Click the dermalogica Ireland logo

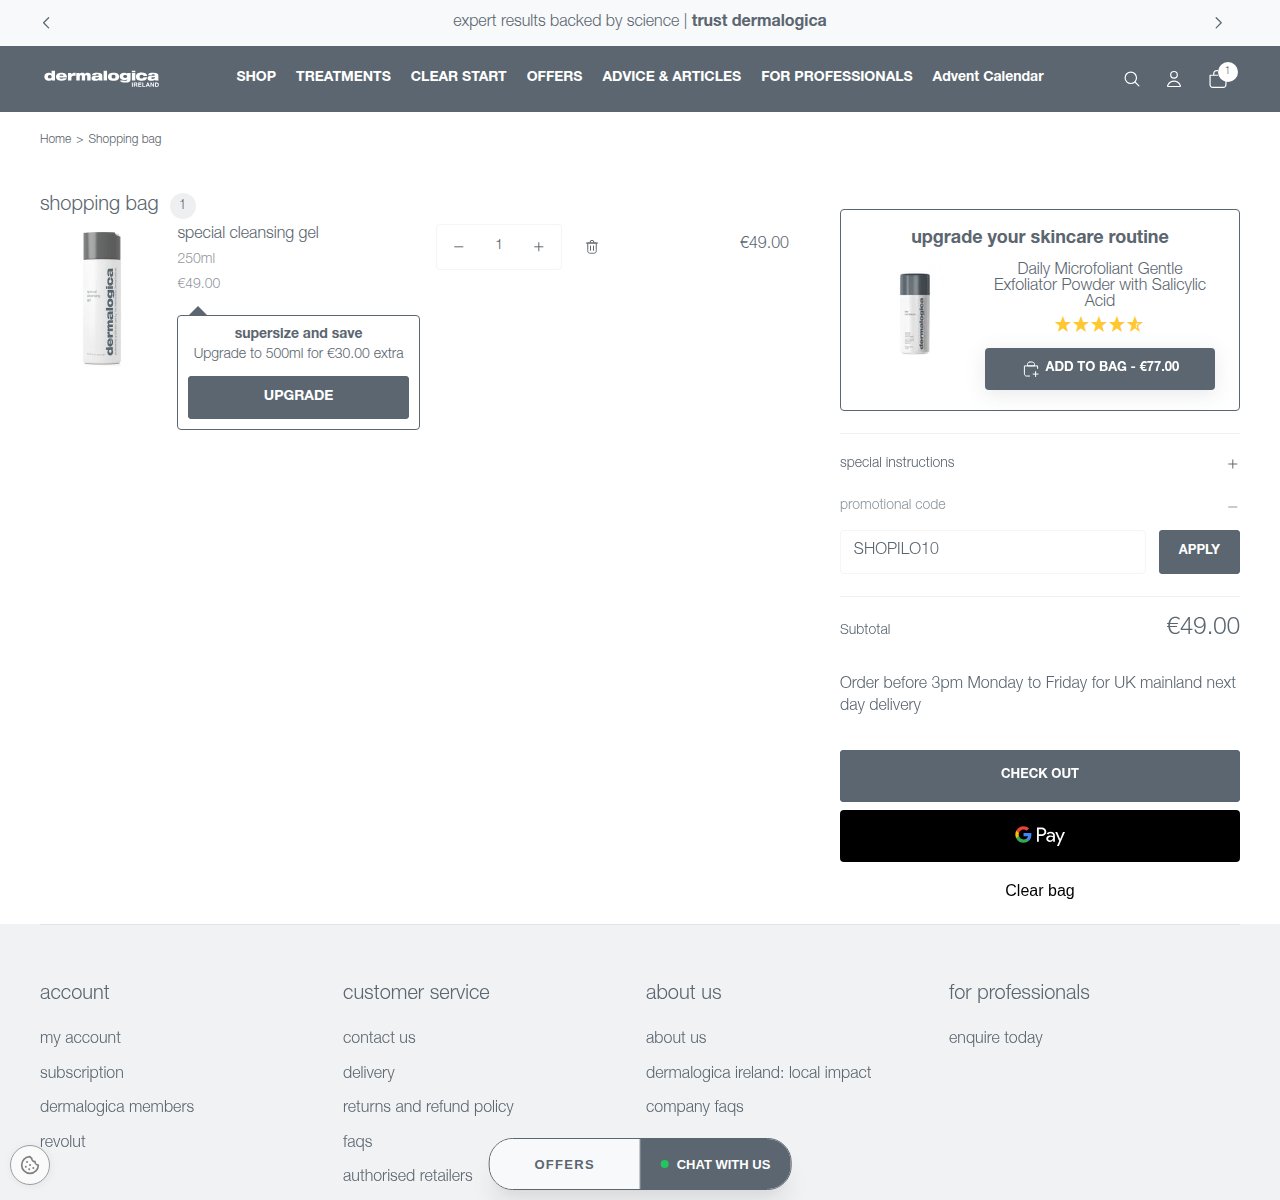(x=101, y=77)
